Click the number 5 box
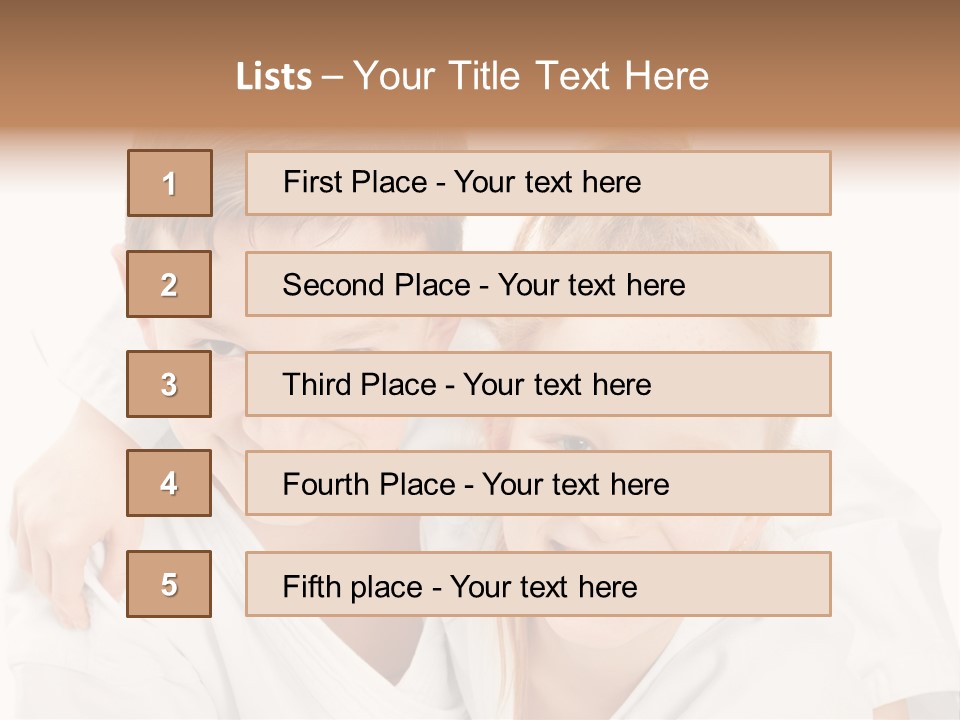The image size is (960, 720). click(x=169, y=583)
